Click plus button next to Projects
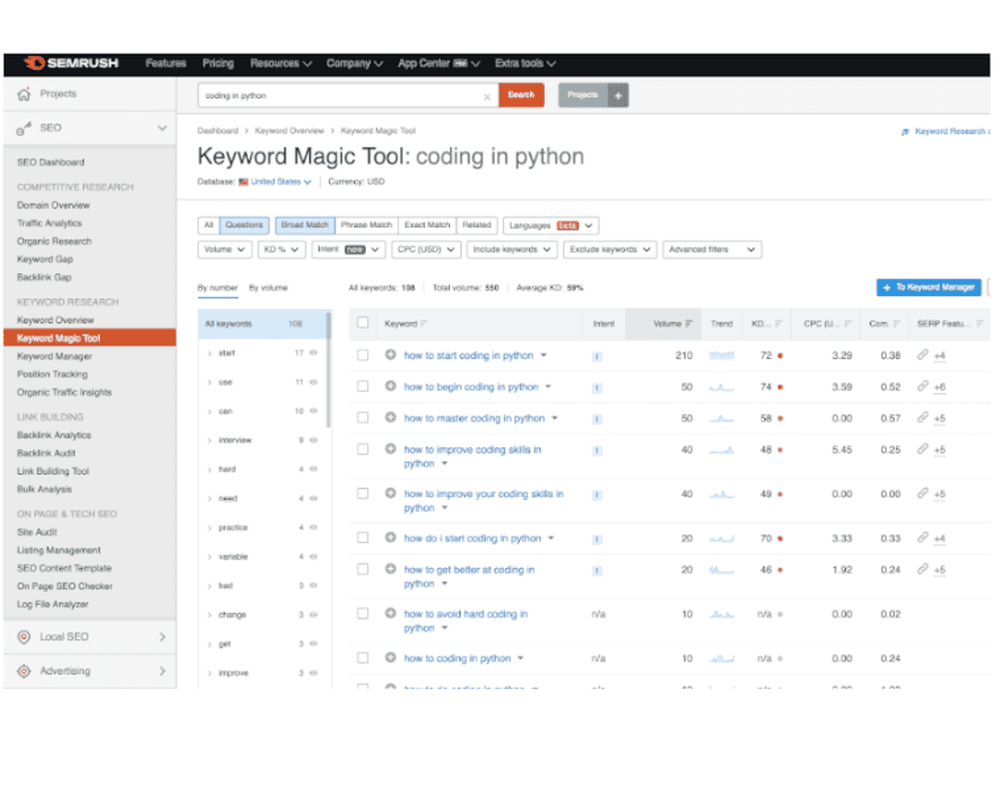 pos(617,96)
